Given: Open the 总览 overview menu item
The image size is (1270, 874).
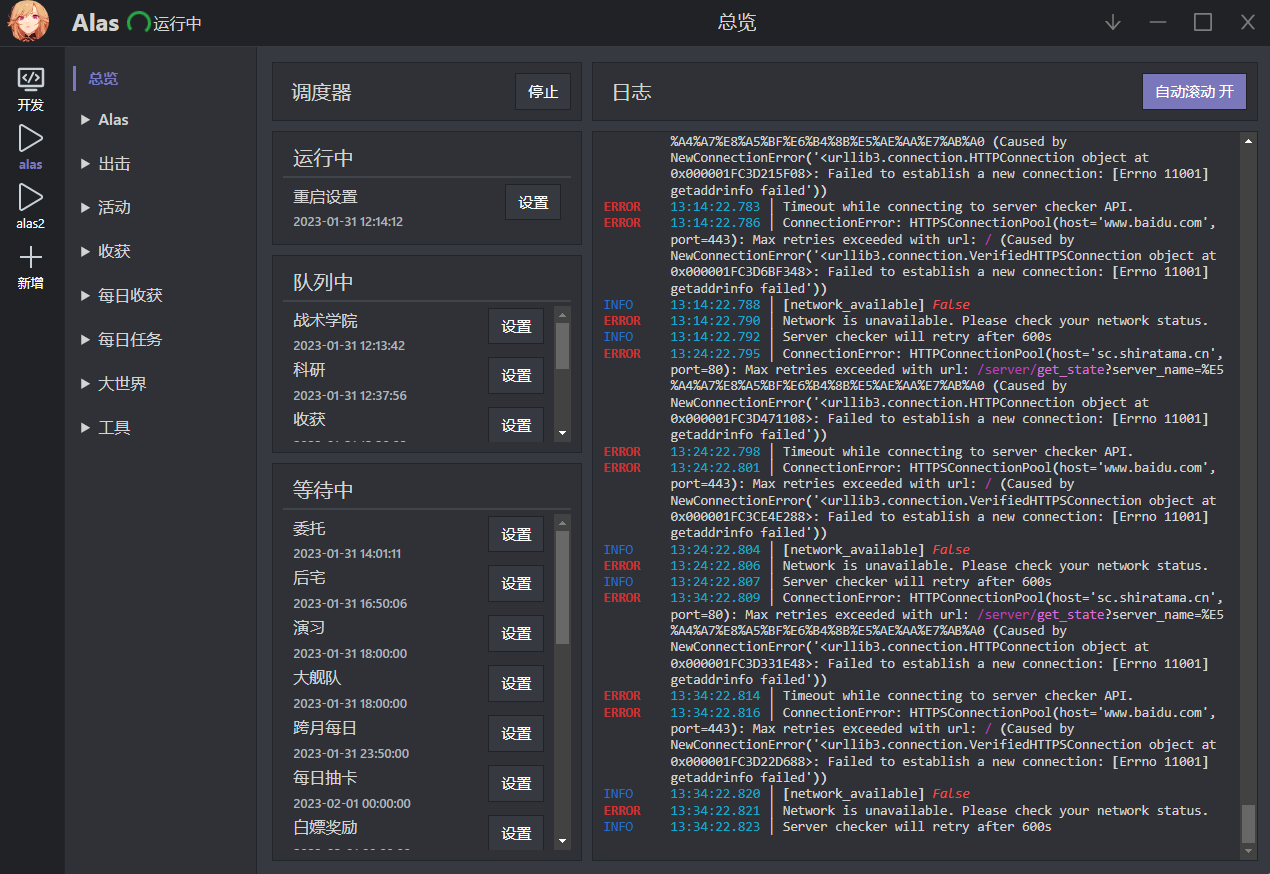Looking at the screenshot, I should point(103,78).
